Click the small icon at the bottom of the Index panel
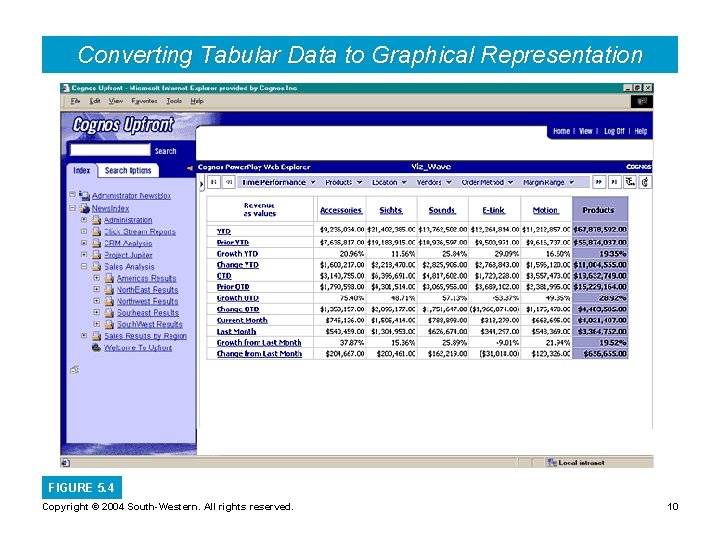Screen dimensions: 720x540 [x=74, y=369]
